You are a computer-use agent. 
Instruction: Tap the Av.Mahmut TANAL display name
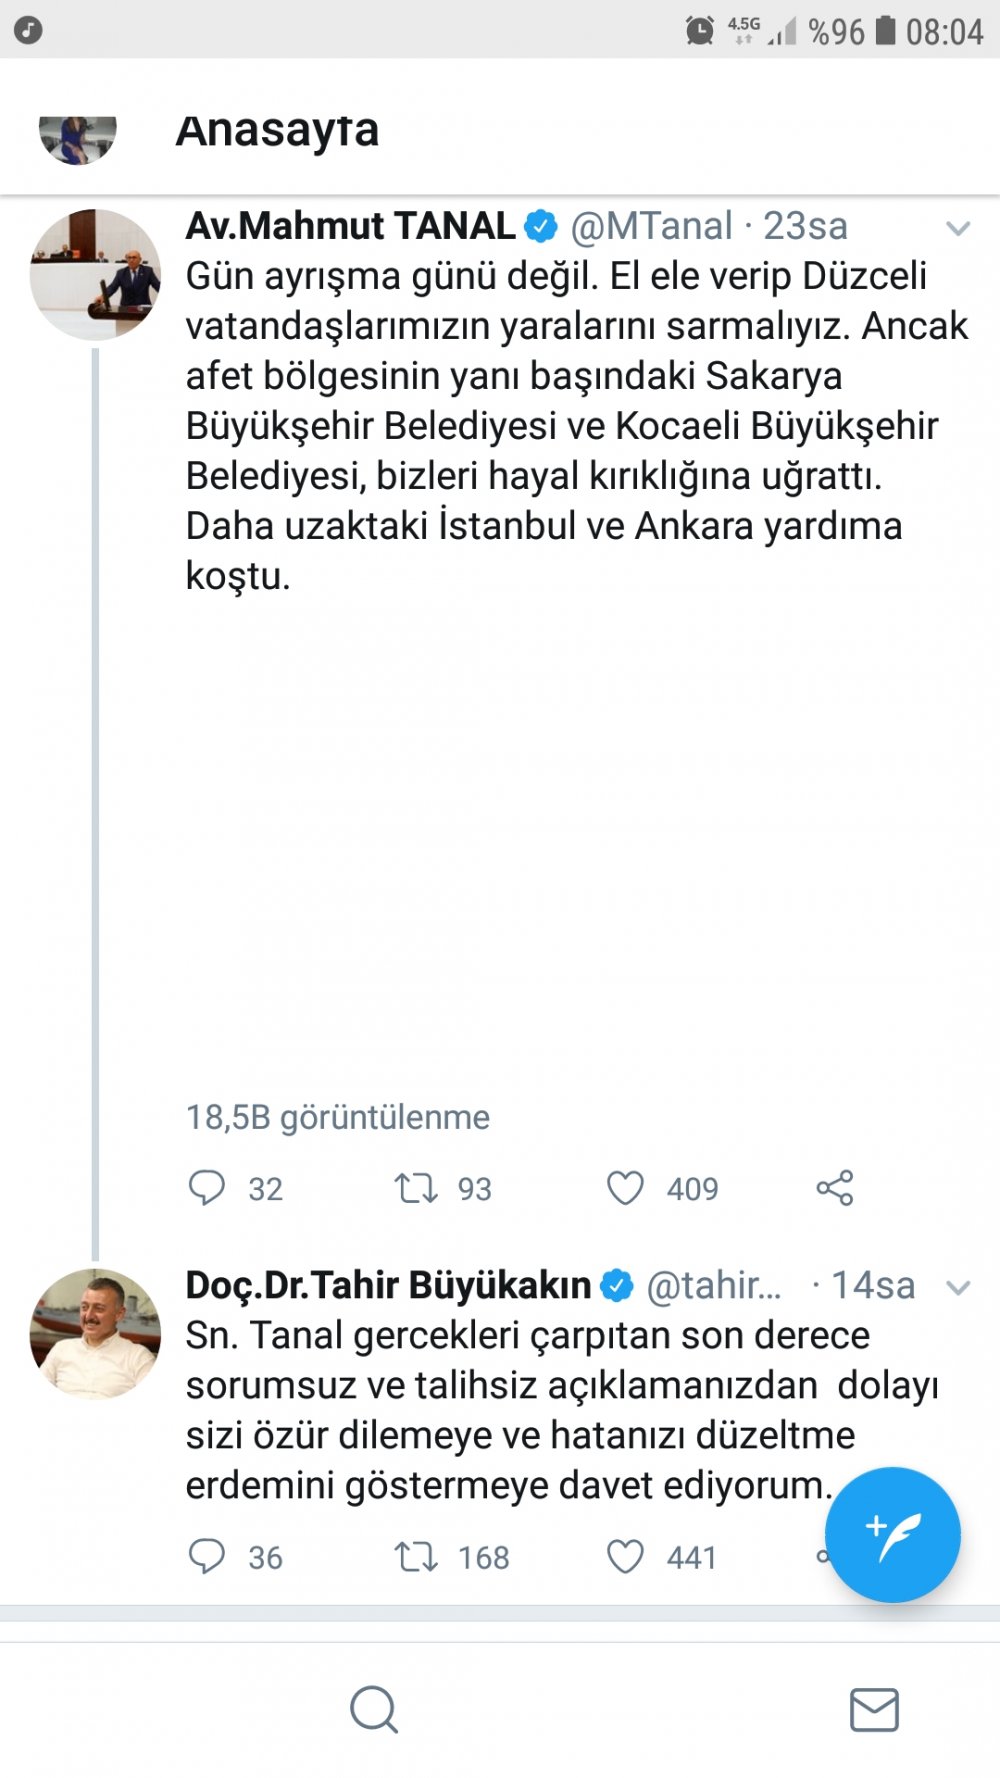(x=350, y=226)
